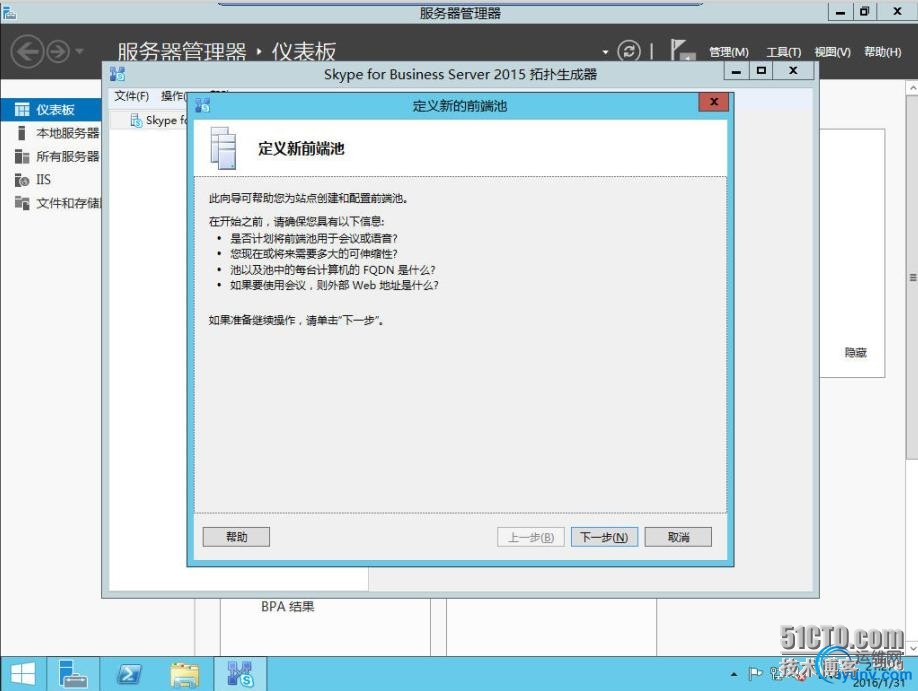The image size is (918, 691).
Task: Open the 文件(F) menu in Topology Builder
Action: coord(131,96)
